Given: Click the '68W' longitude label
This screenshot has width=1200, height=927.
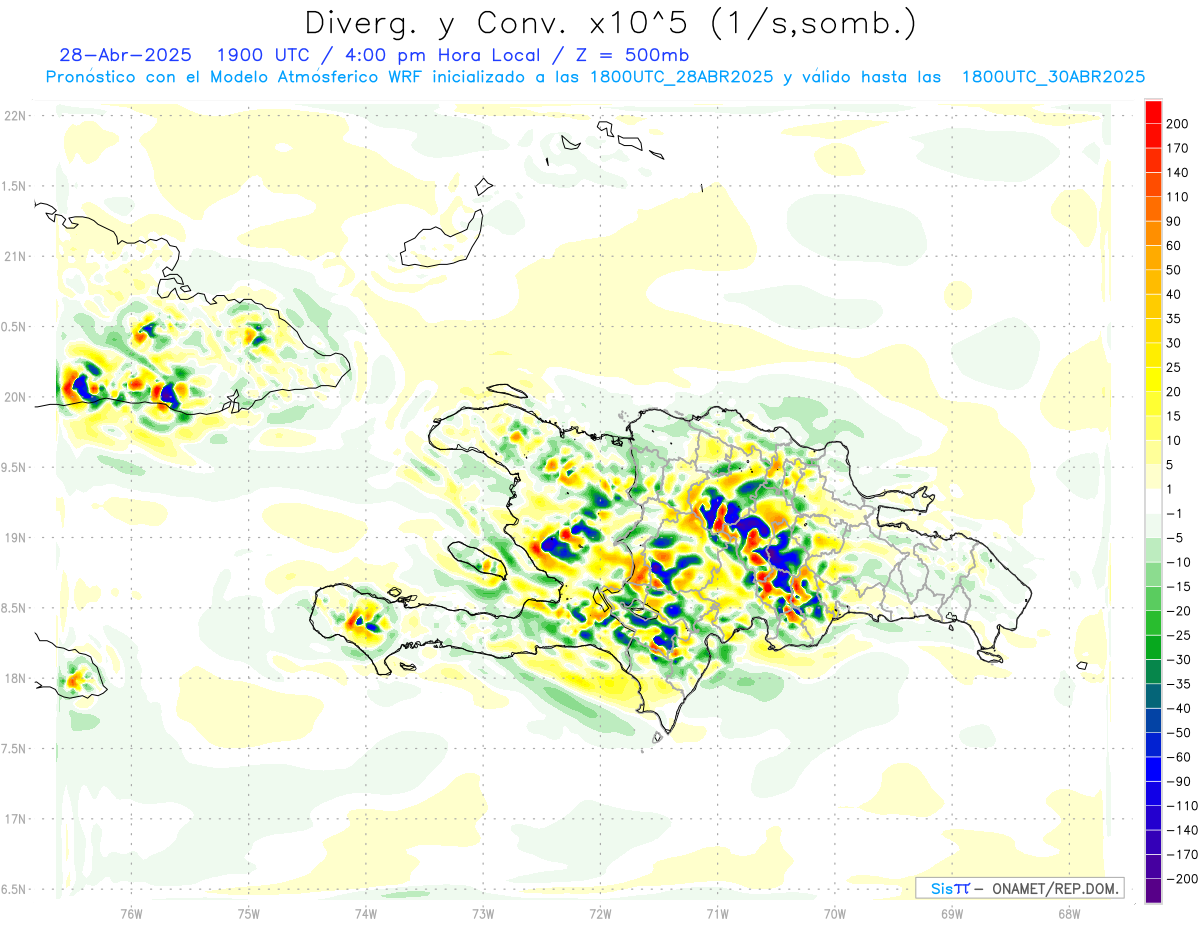Looking at the screenshot, I should pos(1069,914).
